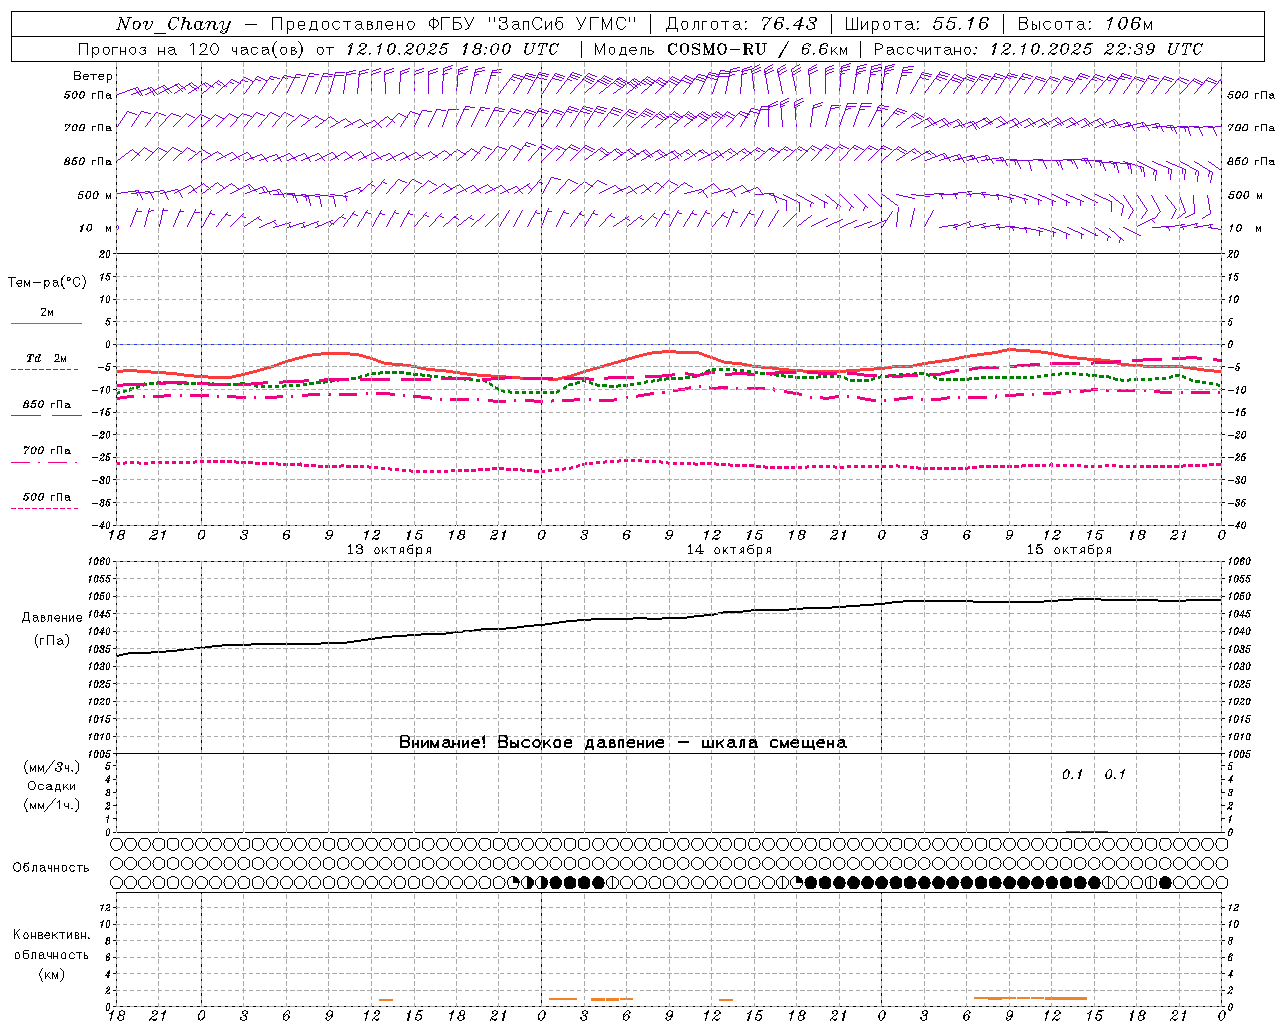Click the Модель COSMO-RU / 6.6км label
The image size is (1280, 1024).
(721, 49)
